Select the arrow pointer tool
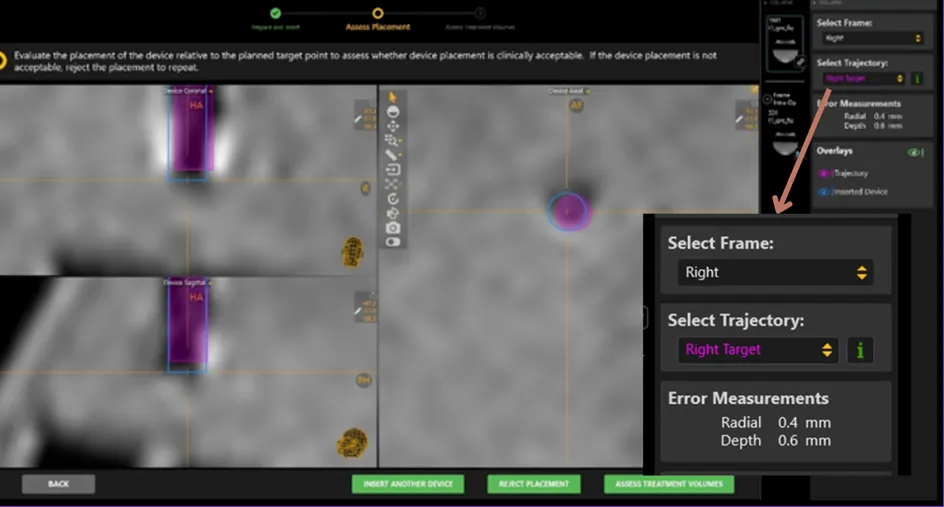Screen dimensions: 944x507 pos(393,97)
